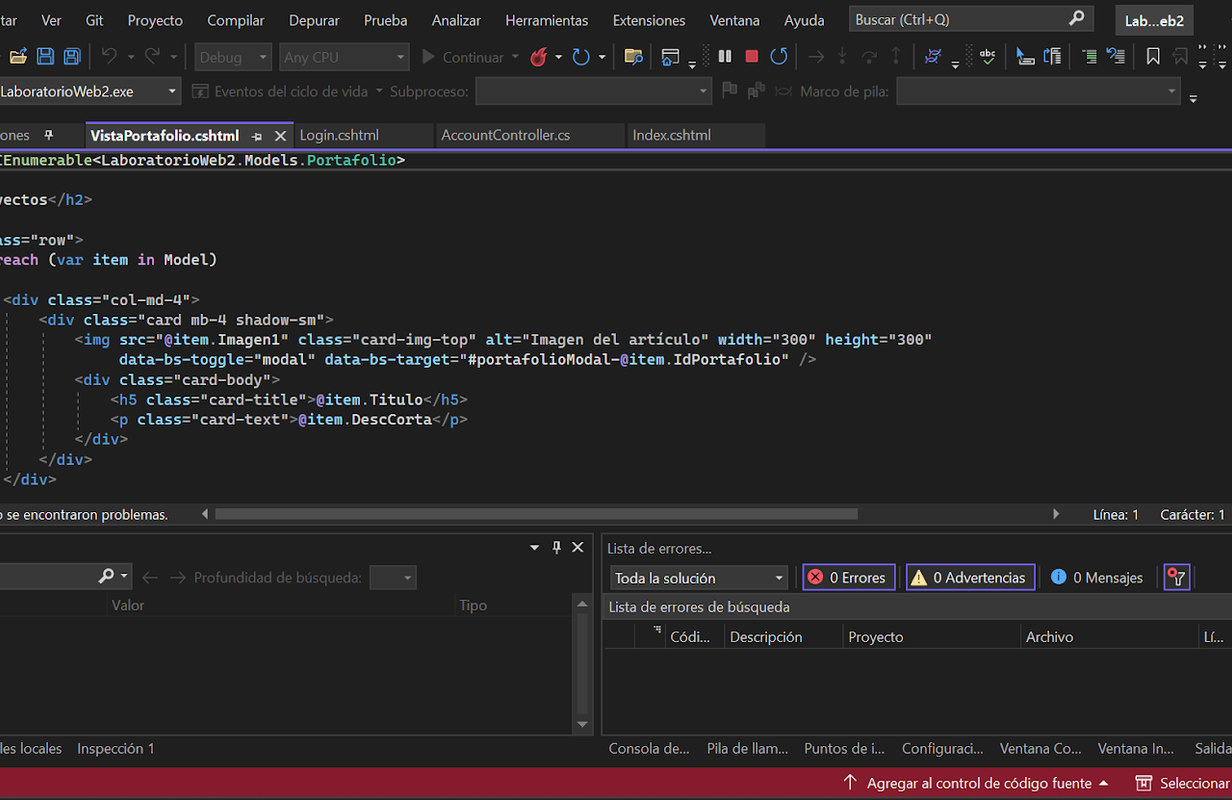This screenshot has height=800, width=1232.
Task: Click the multiple flags thread icon
Action: pos(756,91)
